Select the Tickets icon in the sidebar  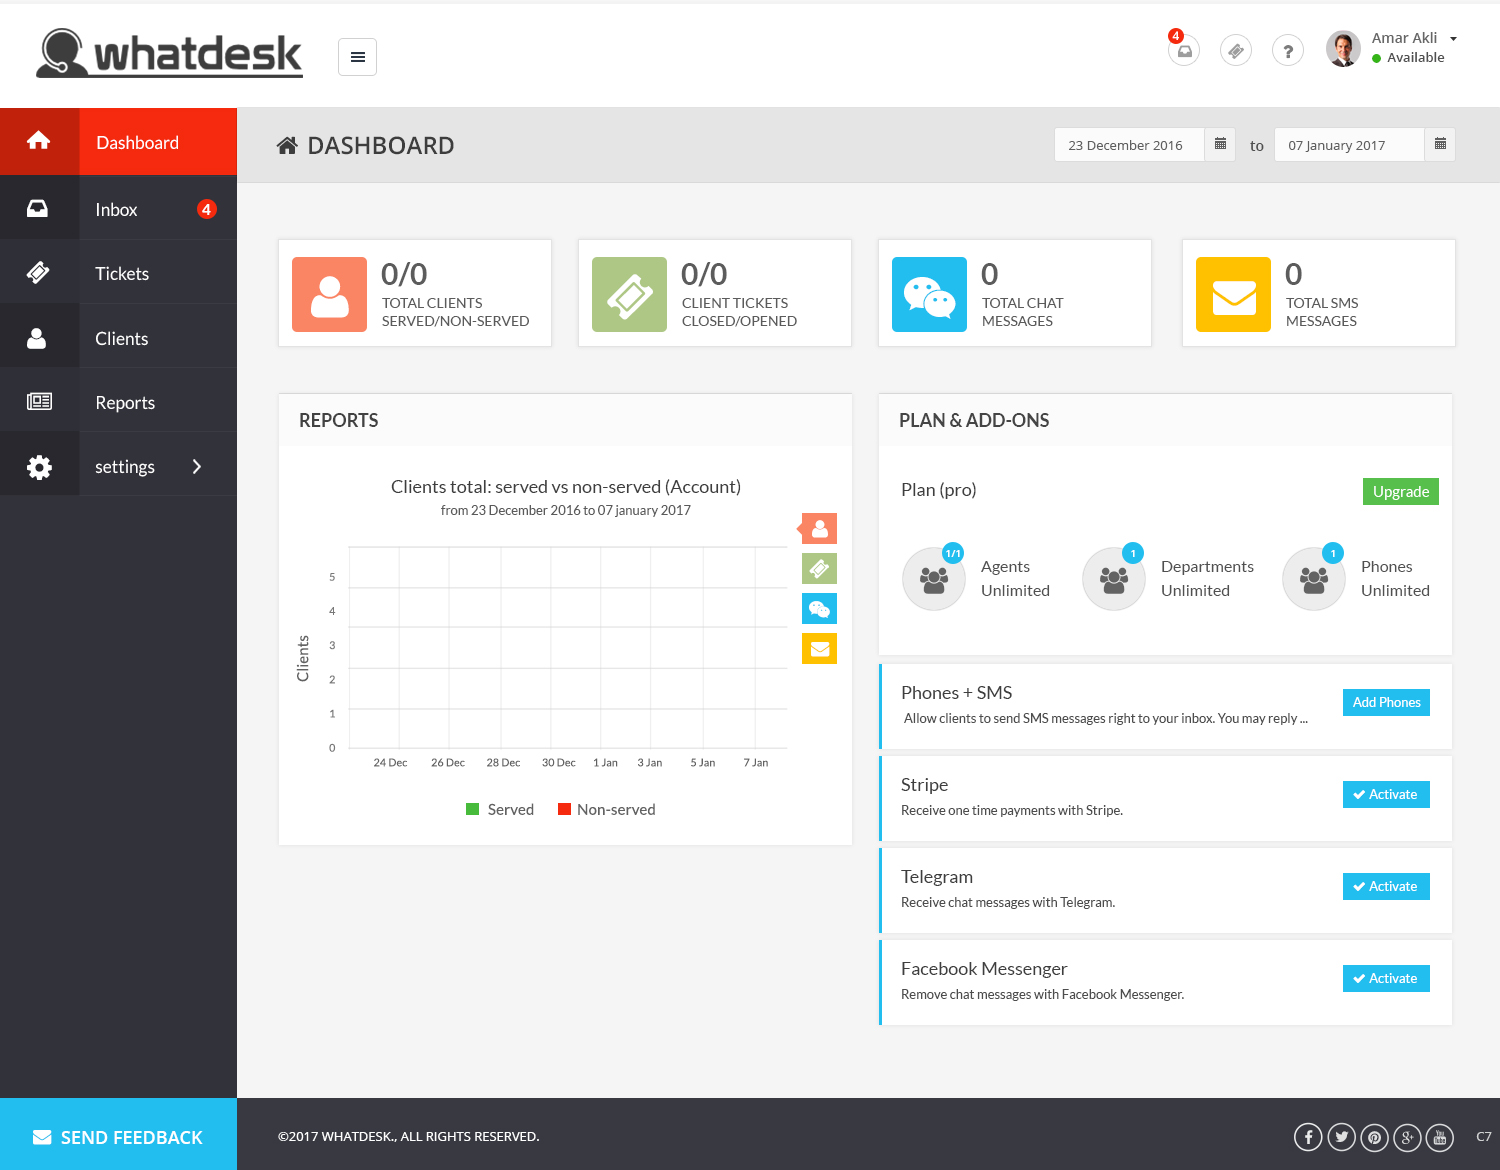coord(39,271)
